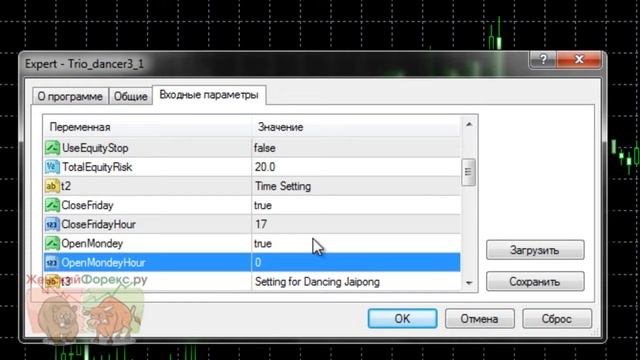Screen dimensions: 640x360
Task: Select the CloseFriday variable name
Action: (x=87, y=205)
